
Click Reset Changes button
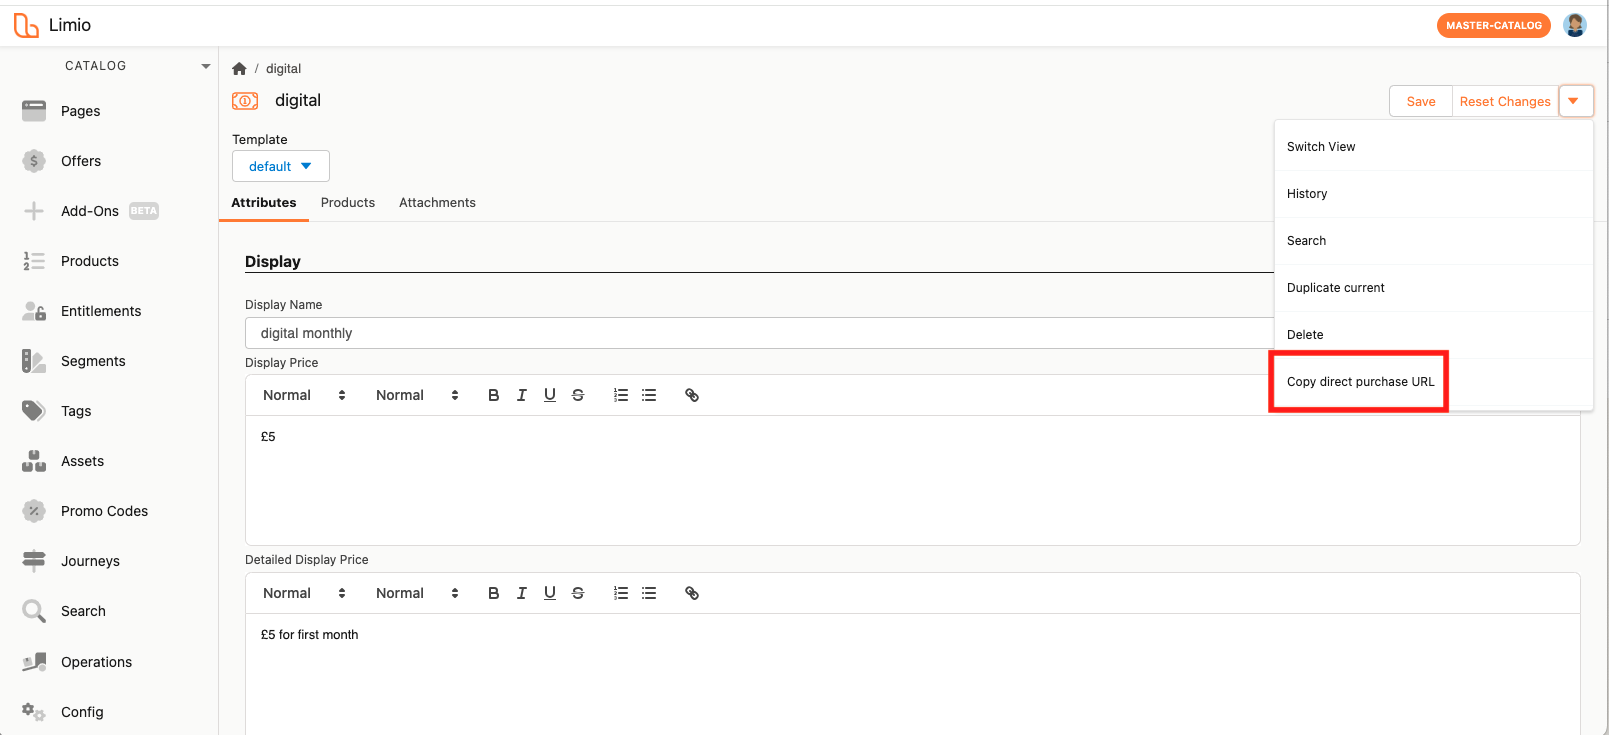(x=1505, y=101)
